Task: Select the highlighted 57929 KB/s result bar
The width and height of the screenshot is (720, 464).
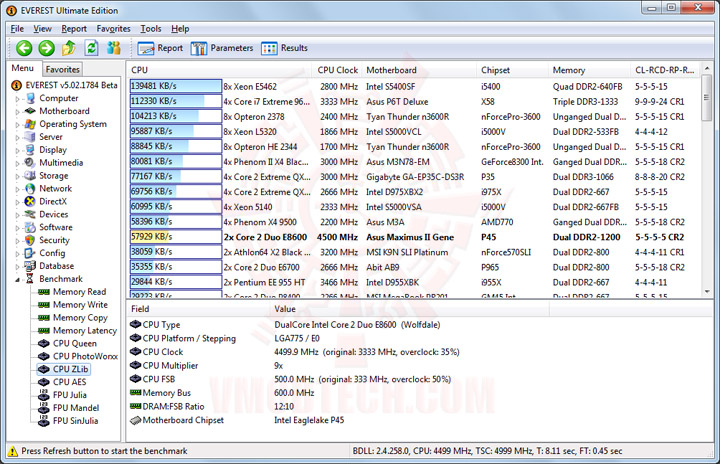Action: (x=175, y=237)
